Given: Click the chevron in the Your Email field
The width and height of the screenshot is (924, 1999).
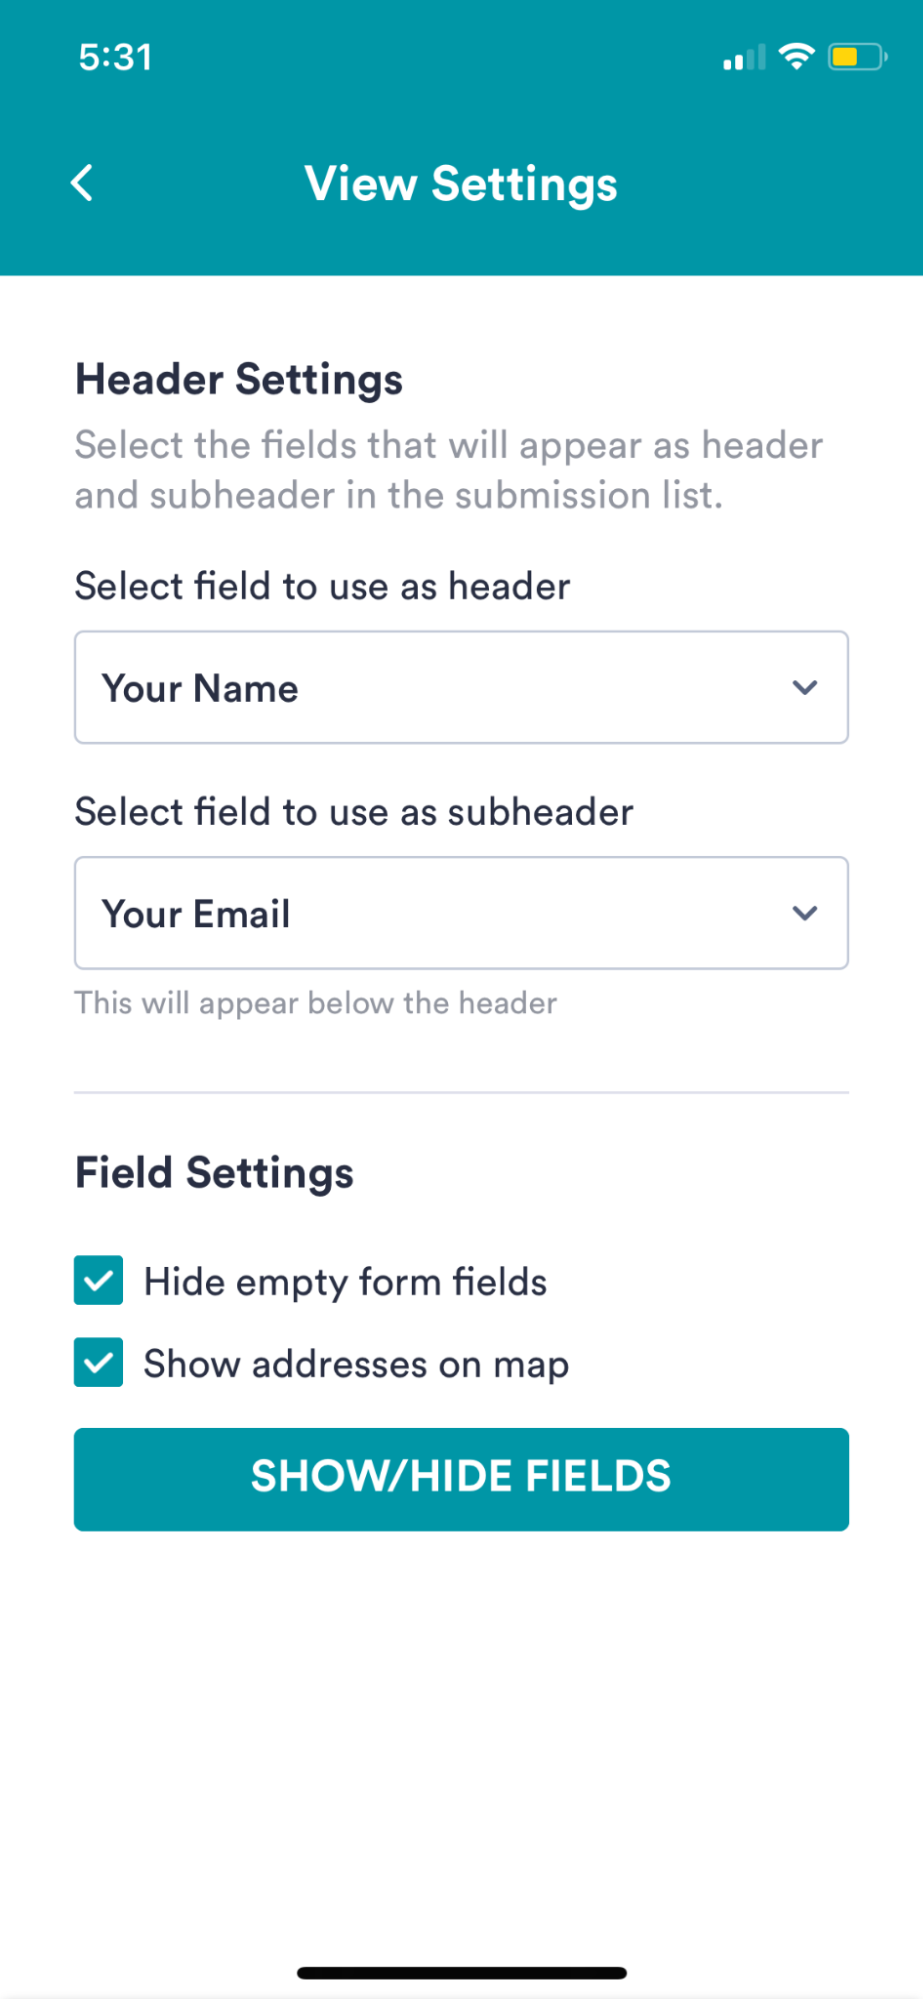Looking at the screenshot, I should click(x=805, y=913).
